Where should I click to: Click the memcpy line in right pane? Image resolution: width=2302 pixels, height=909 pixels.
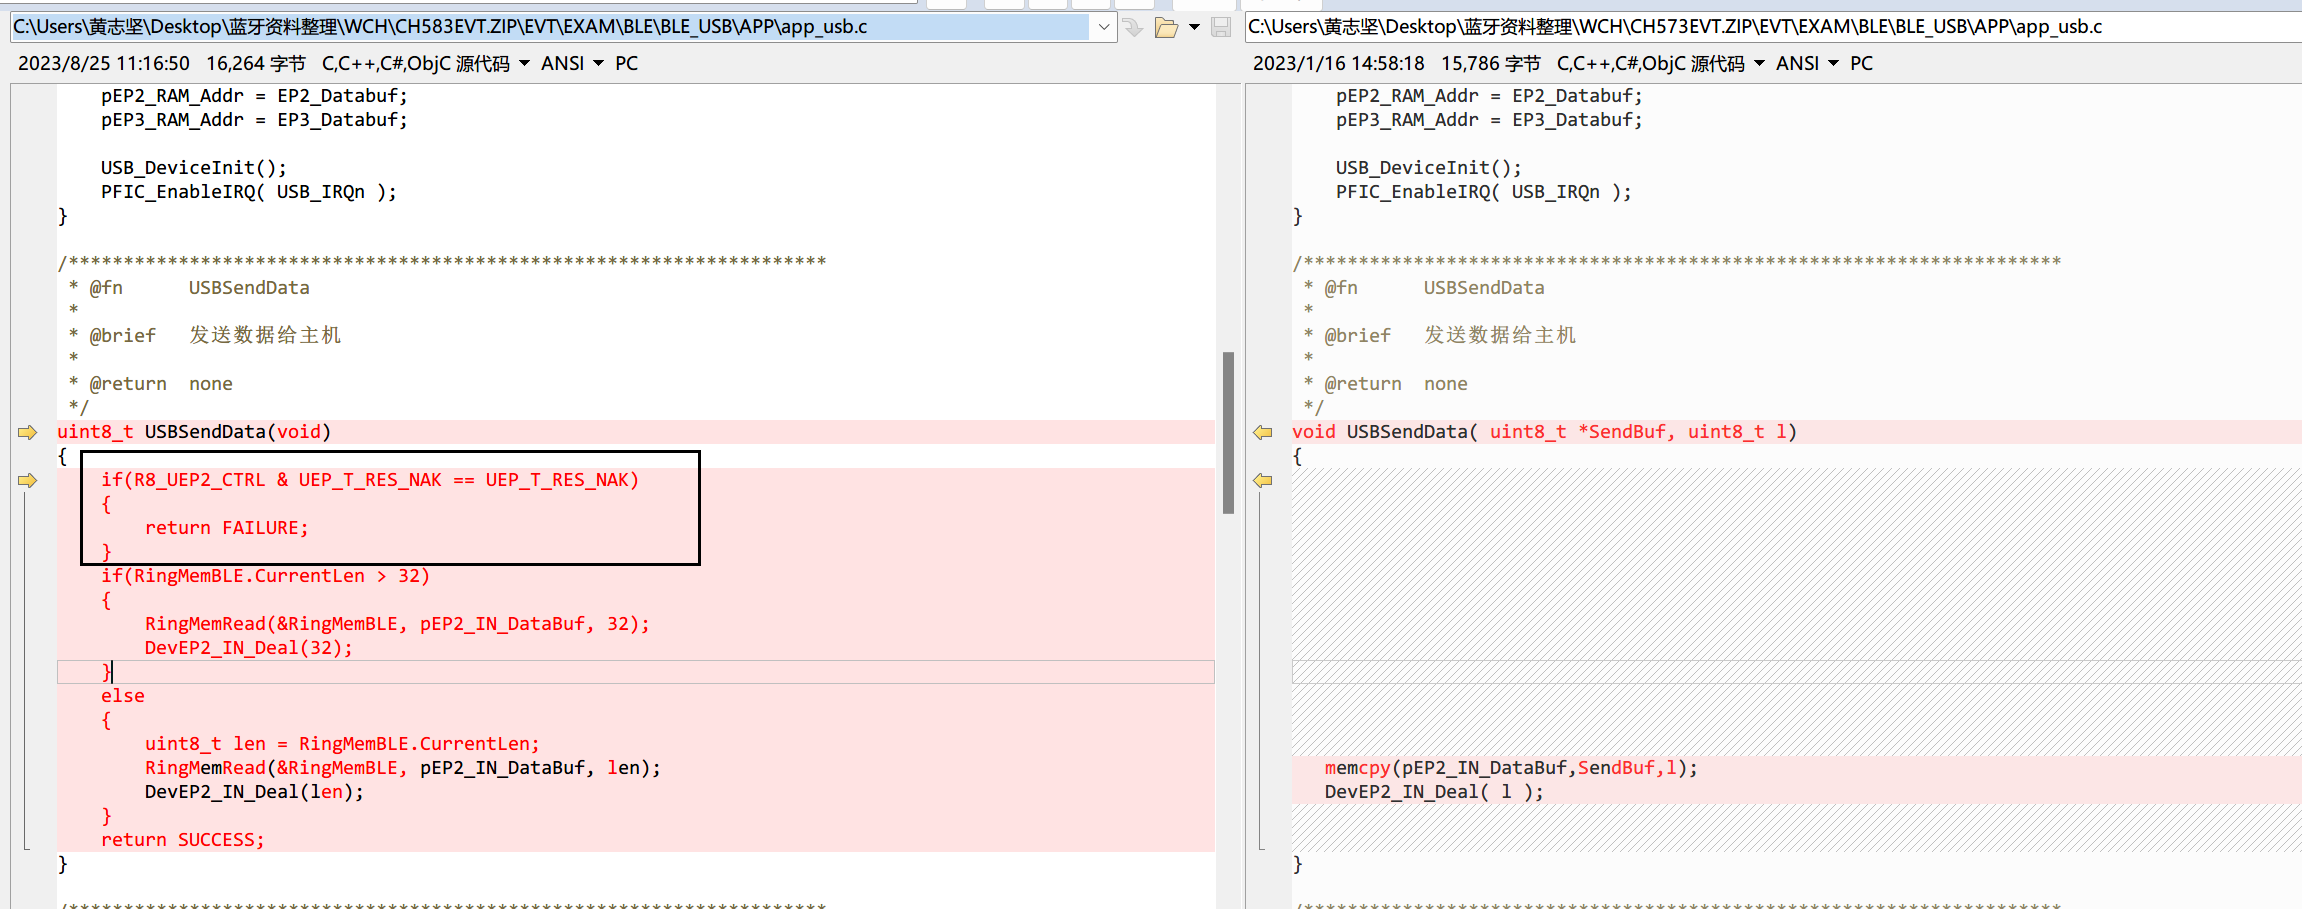[1510, 768]
